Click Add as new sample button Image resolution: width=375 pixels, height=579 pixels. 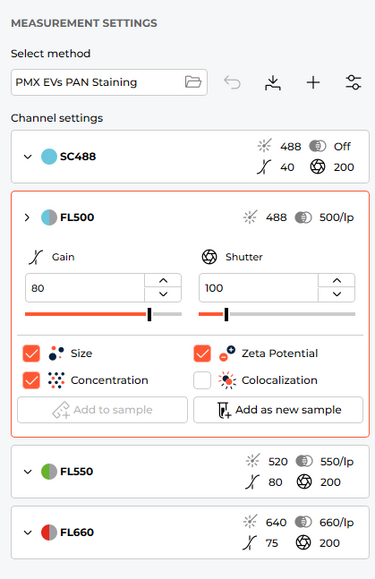click(278, 410)
